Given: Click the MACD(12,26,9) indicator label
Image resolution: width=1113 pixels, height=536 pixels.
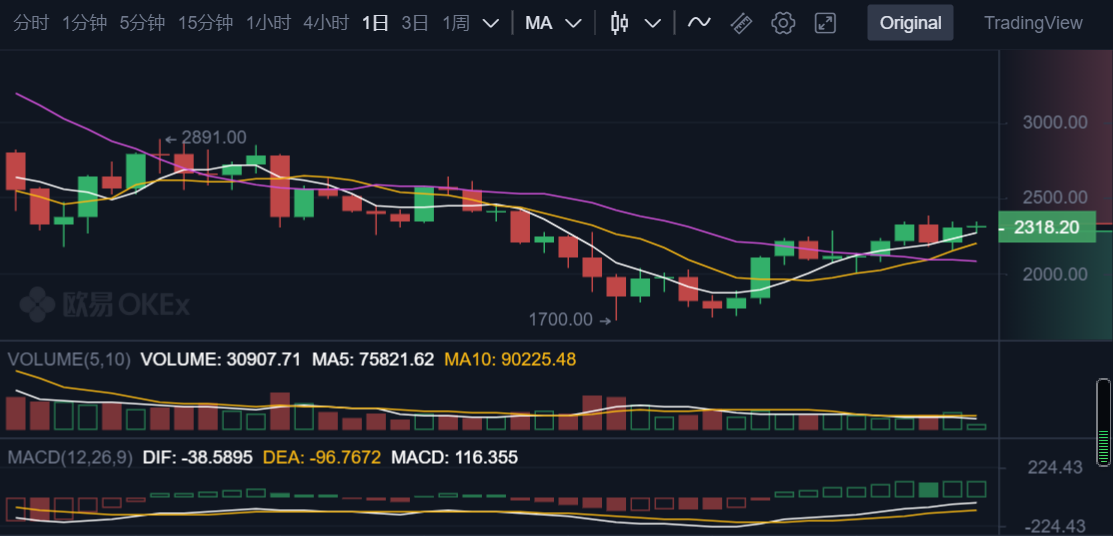Looking at the screenshot, I should (70, 457).
